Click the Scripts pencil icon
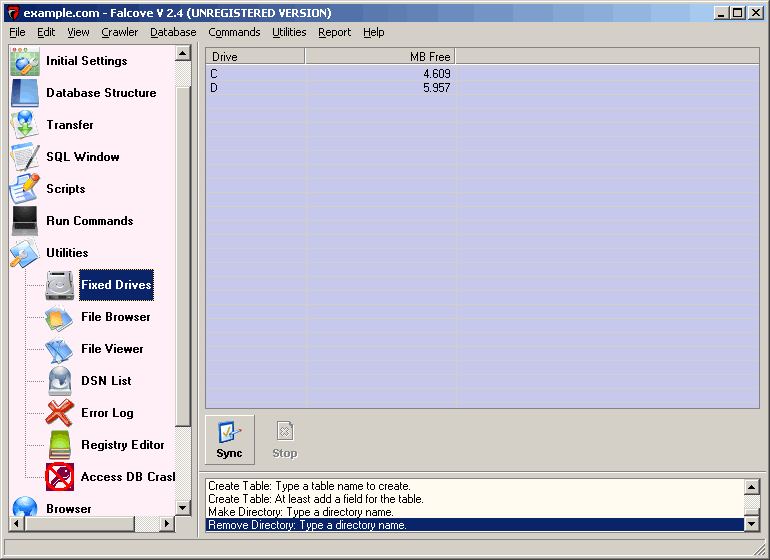This screenshot has width=770, height=560. pos(25,189)
